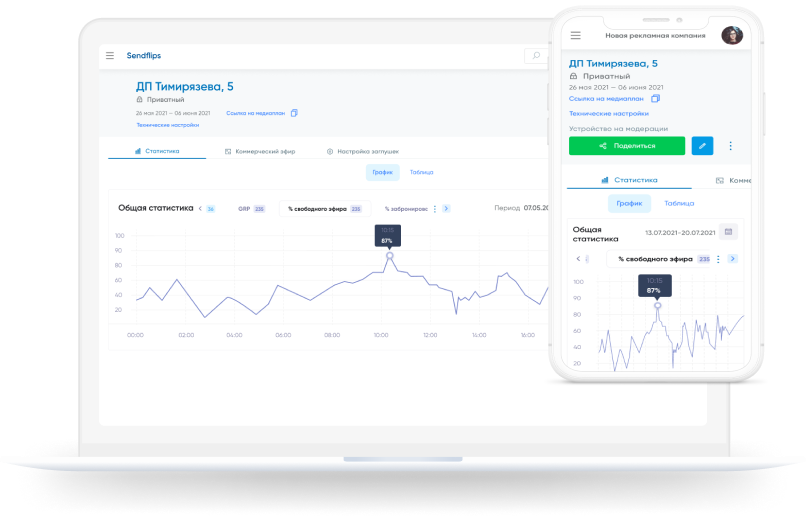806x518 pixels.
Task: Click the 87% data point on desktop chart
Action: [389, 256]
